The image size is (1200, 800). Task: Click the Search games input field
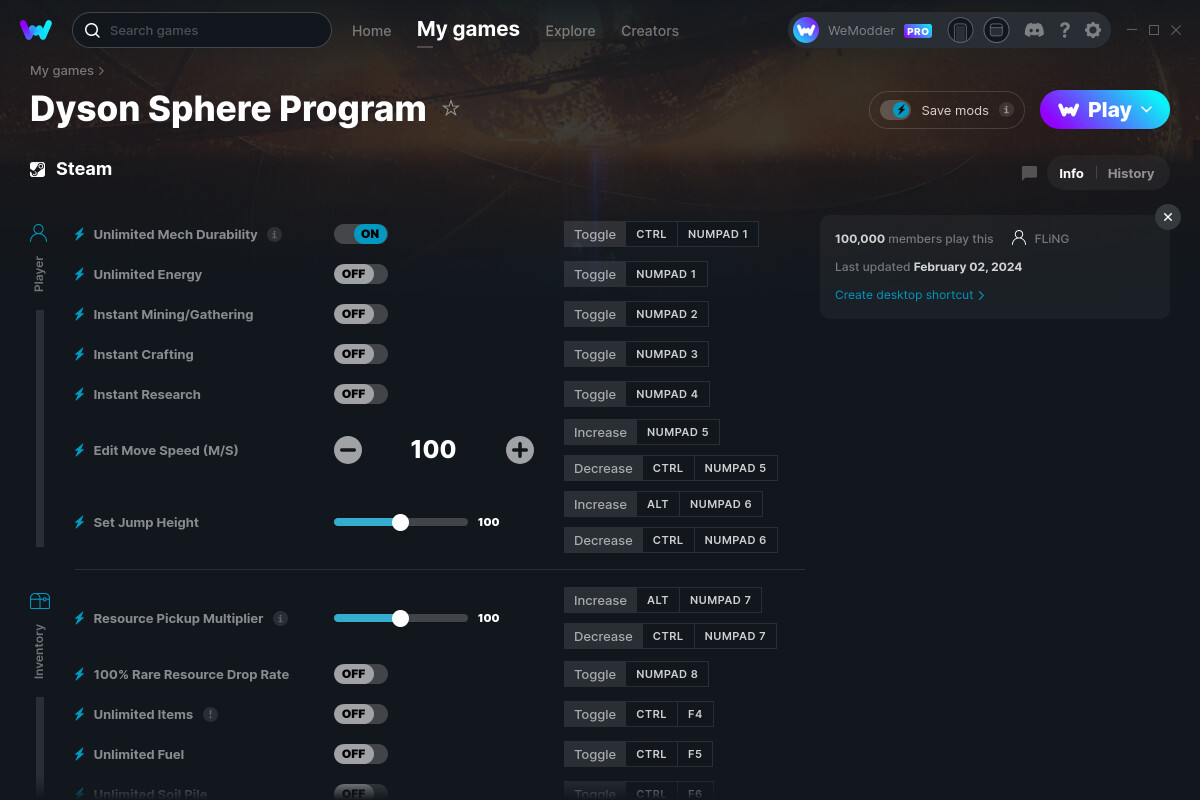[x=210, y=30]
